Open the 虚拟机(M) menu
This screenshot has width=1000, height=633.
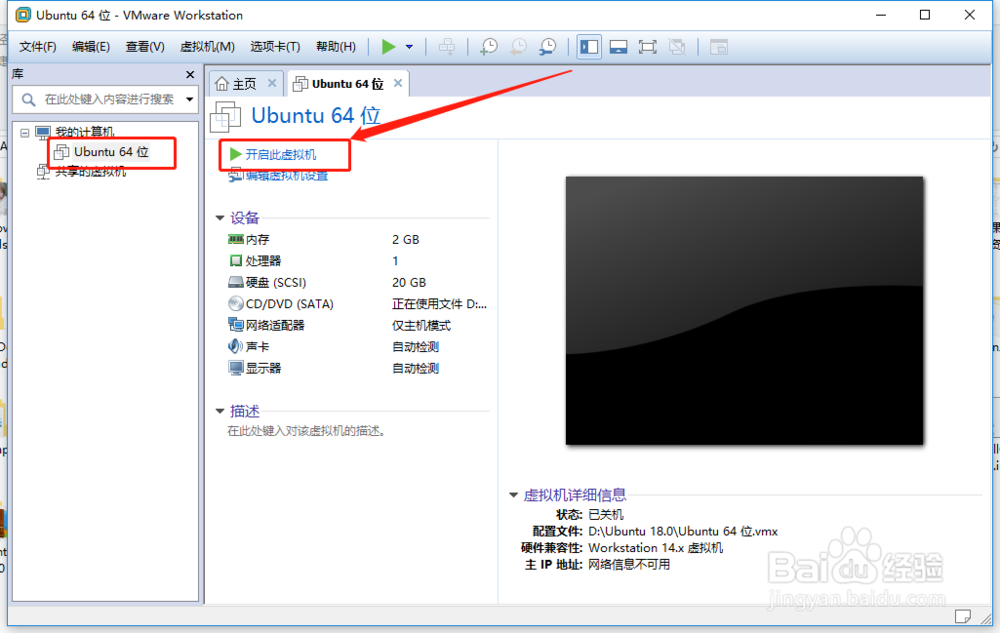[207, 47]
